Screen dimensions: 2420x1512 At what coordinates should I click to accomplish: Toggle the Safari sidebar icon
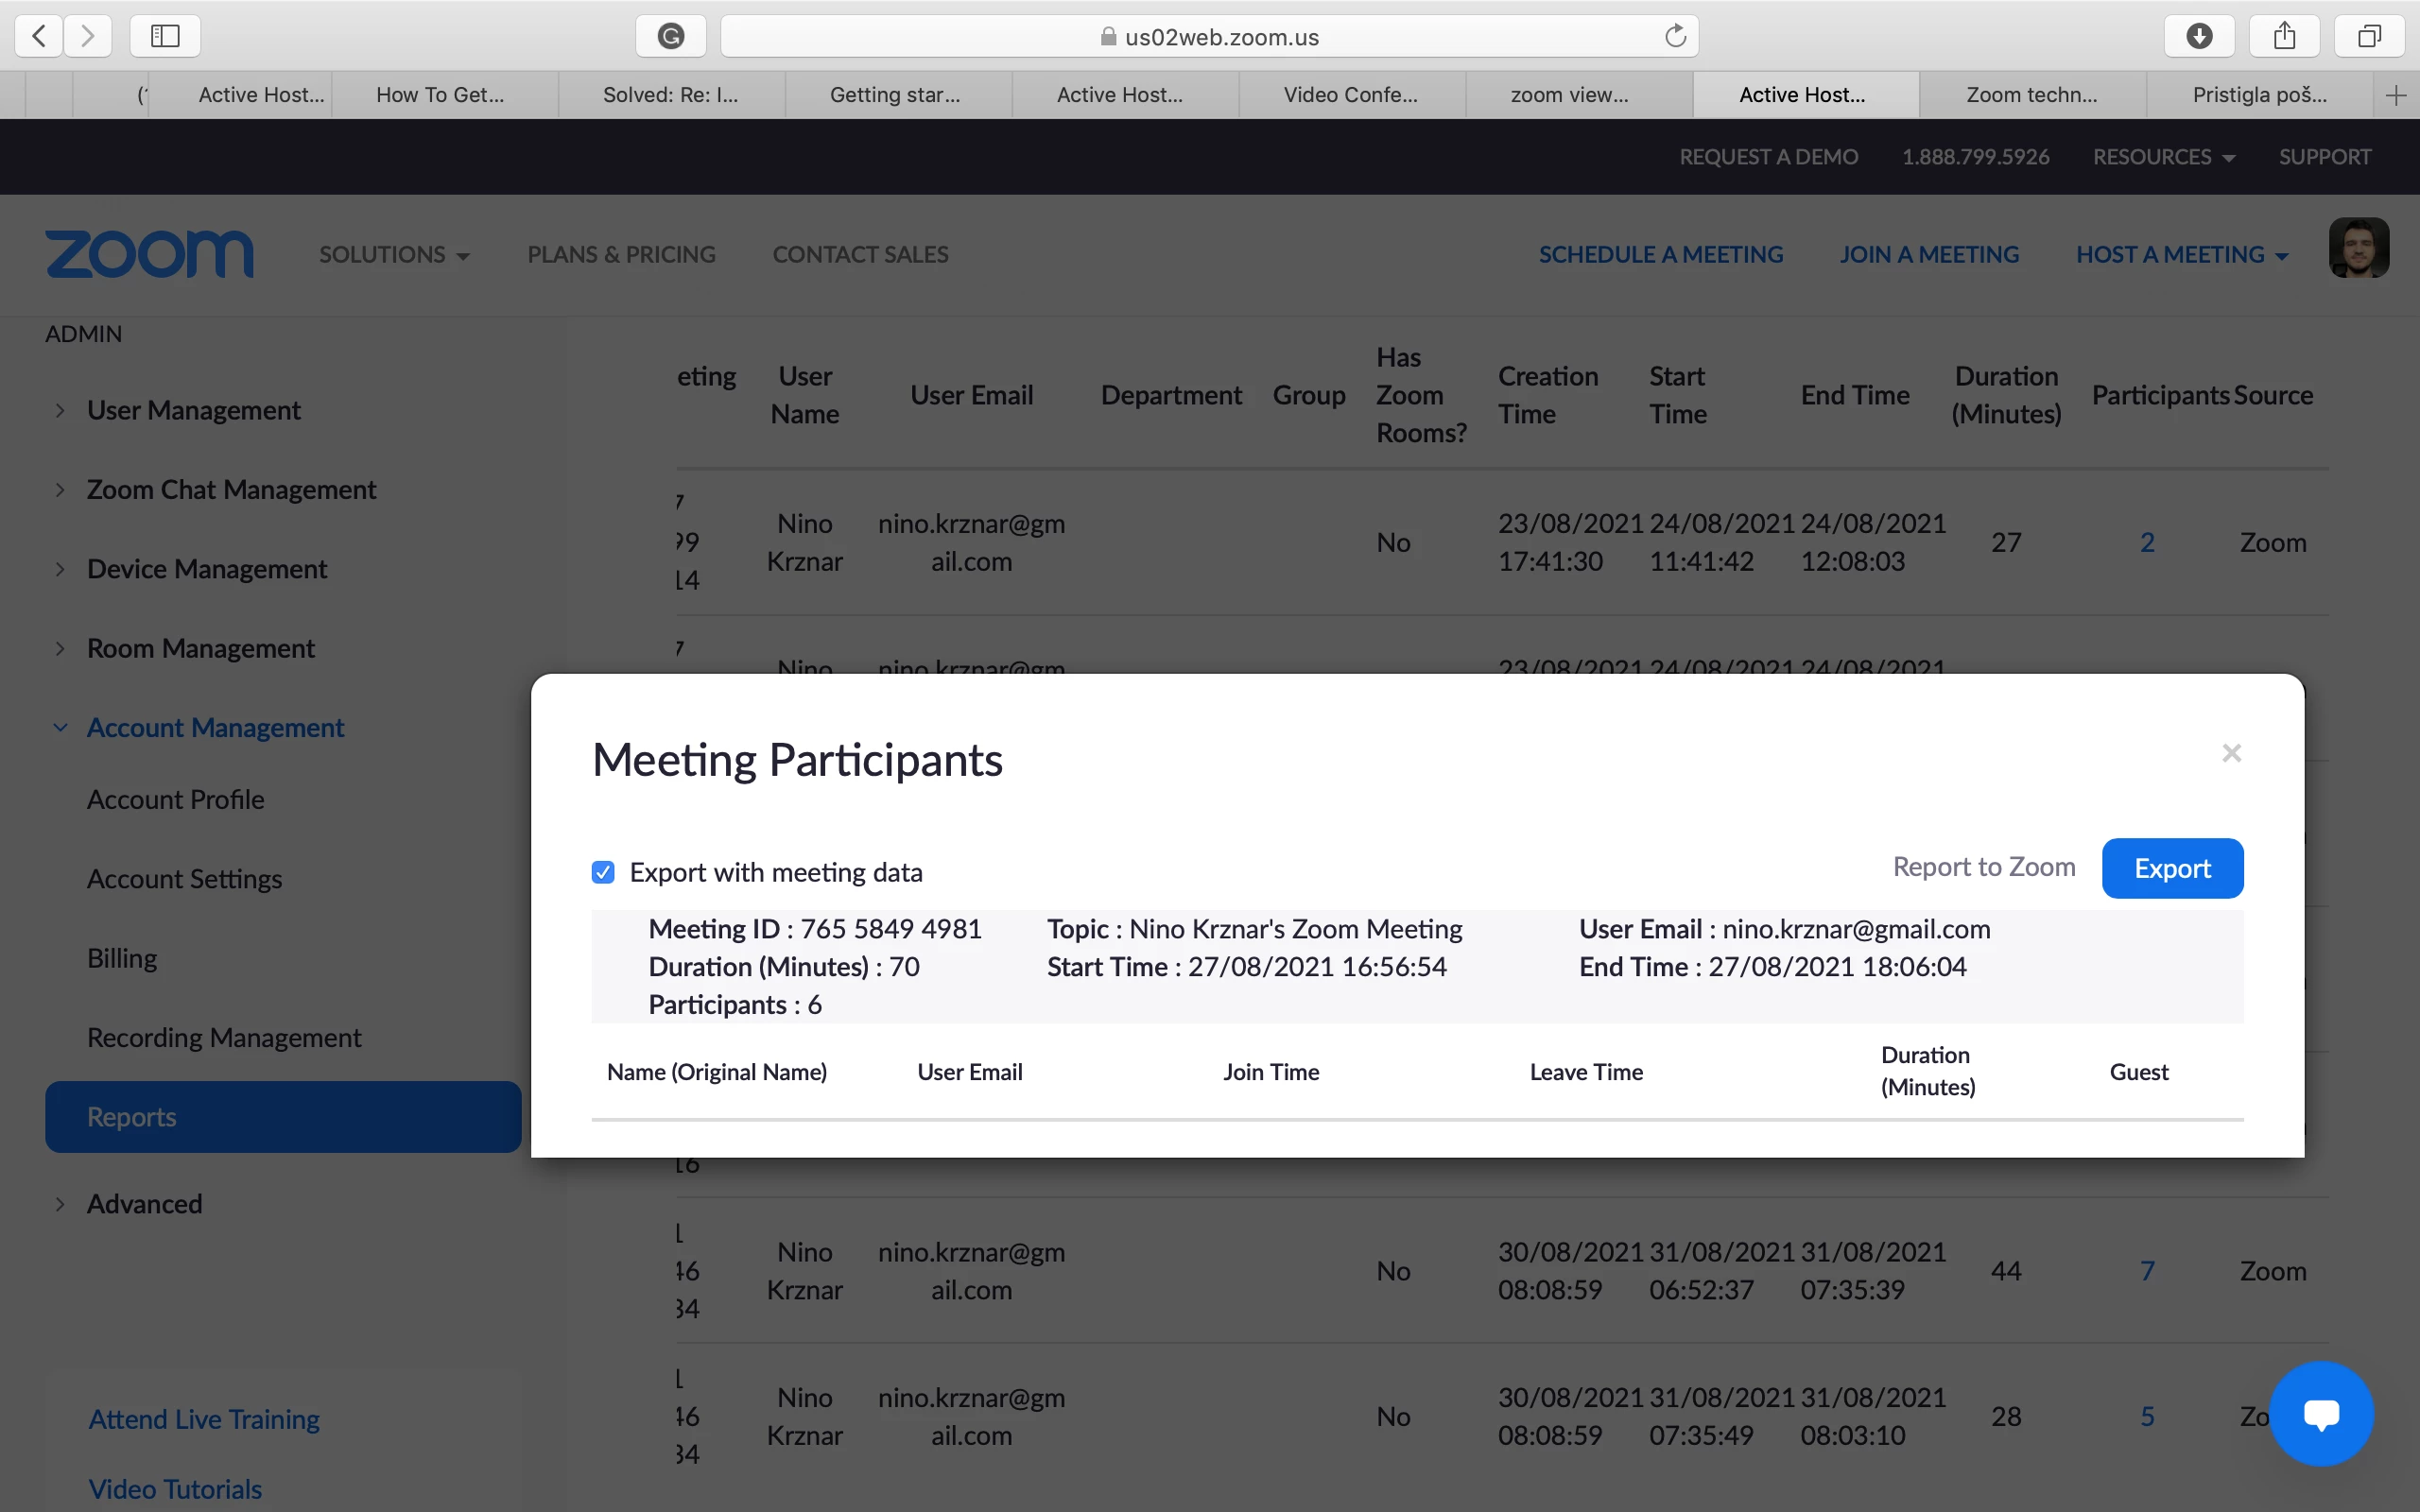165,36
